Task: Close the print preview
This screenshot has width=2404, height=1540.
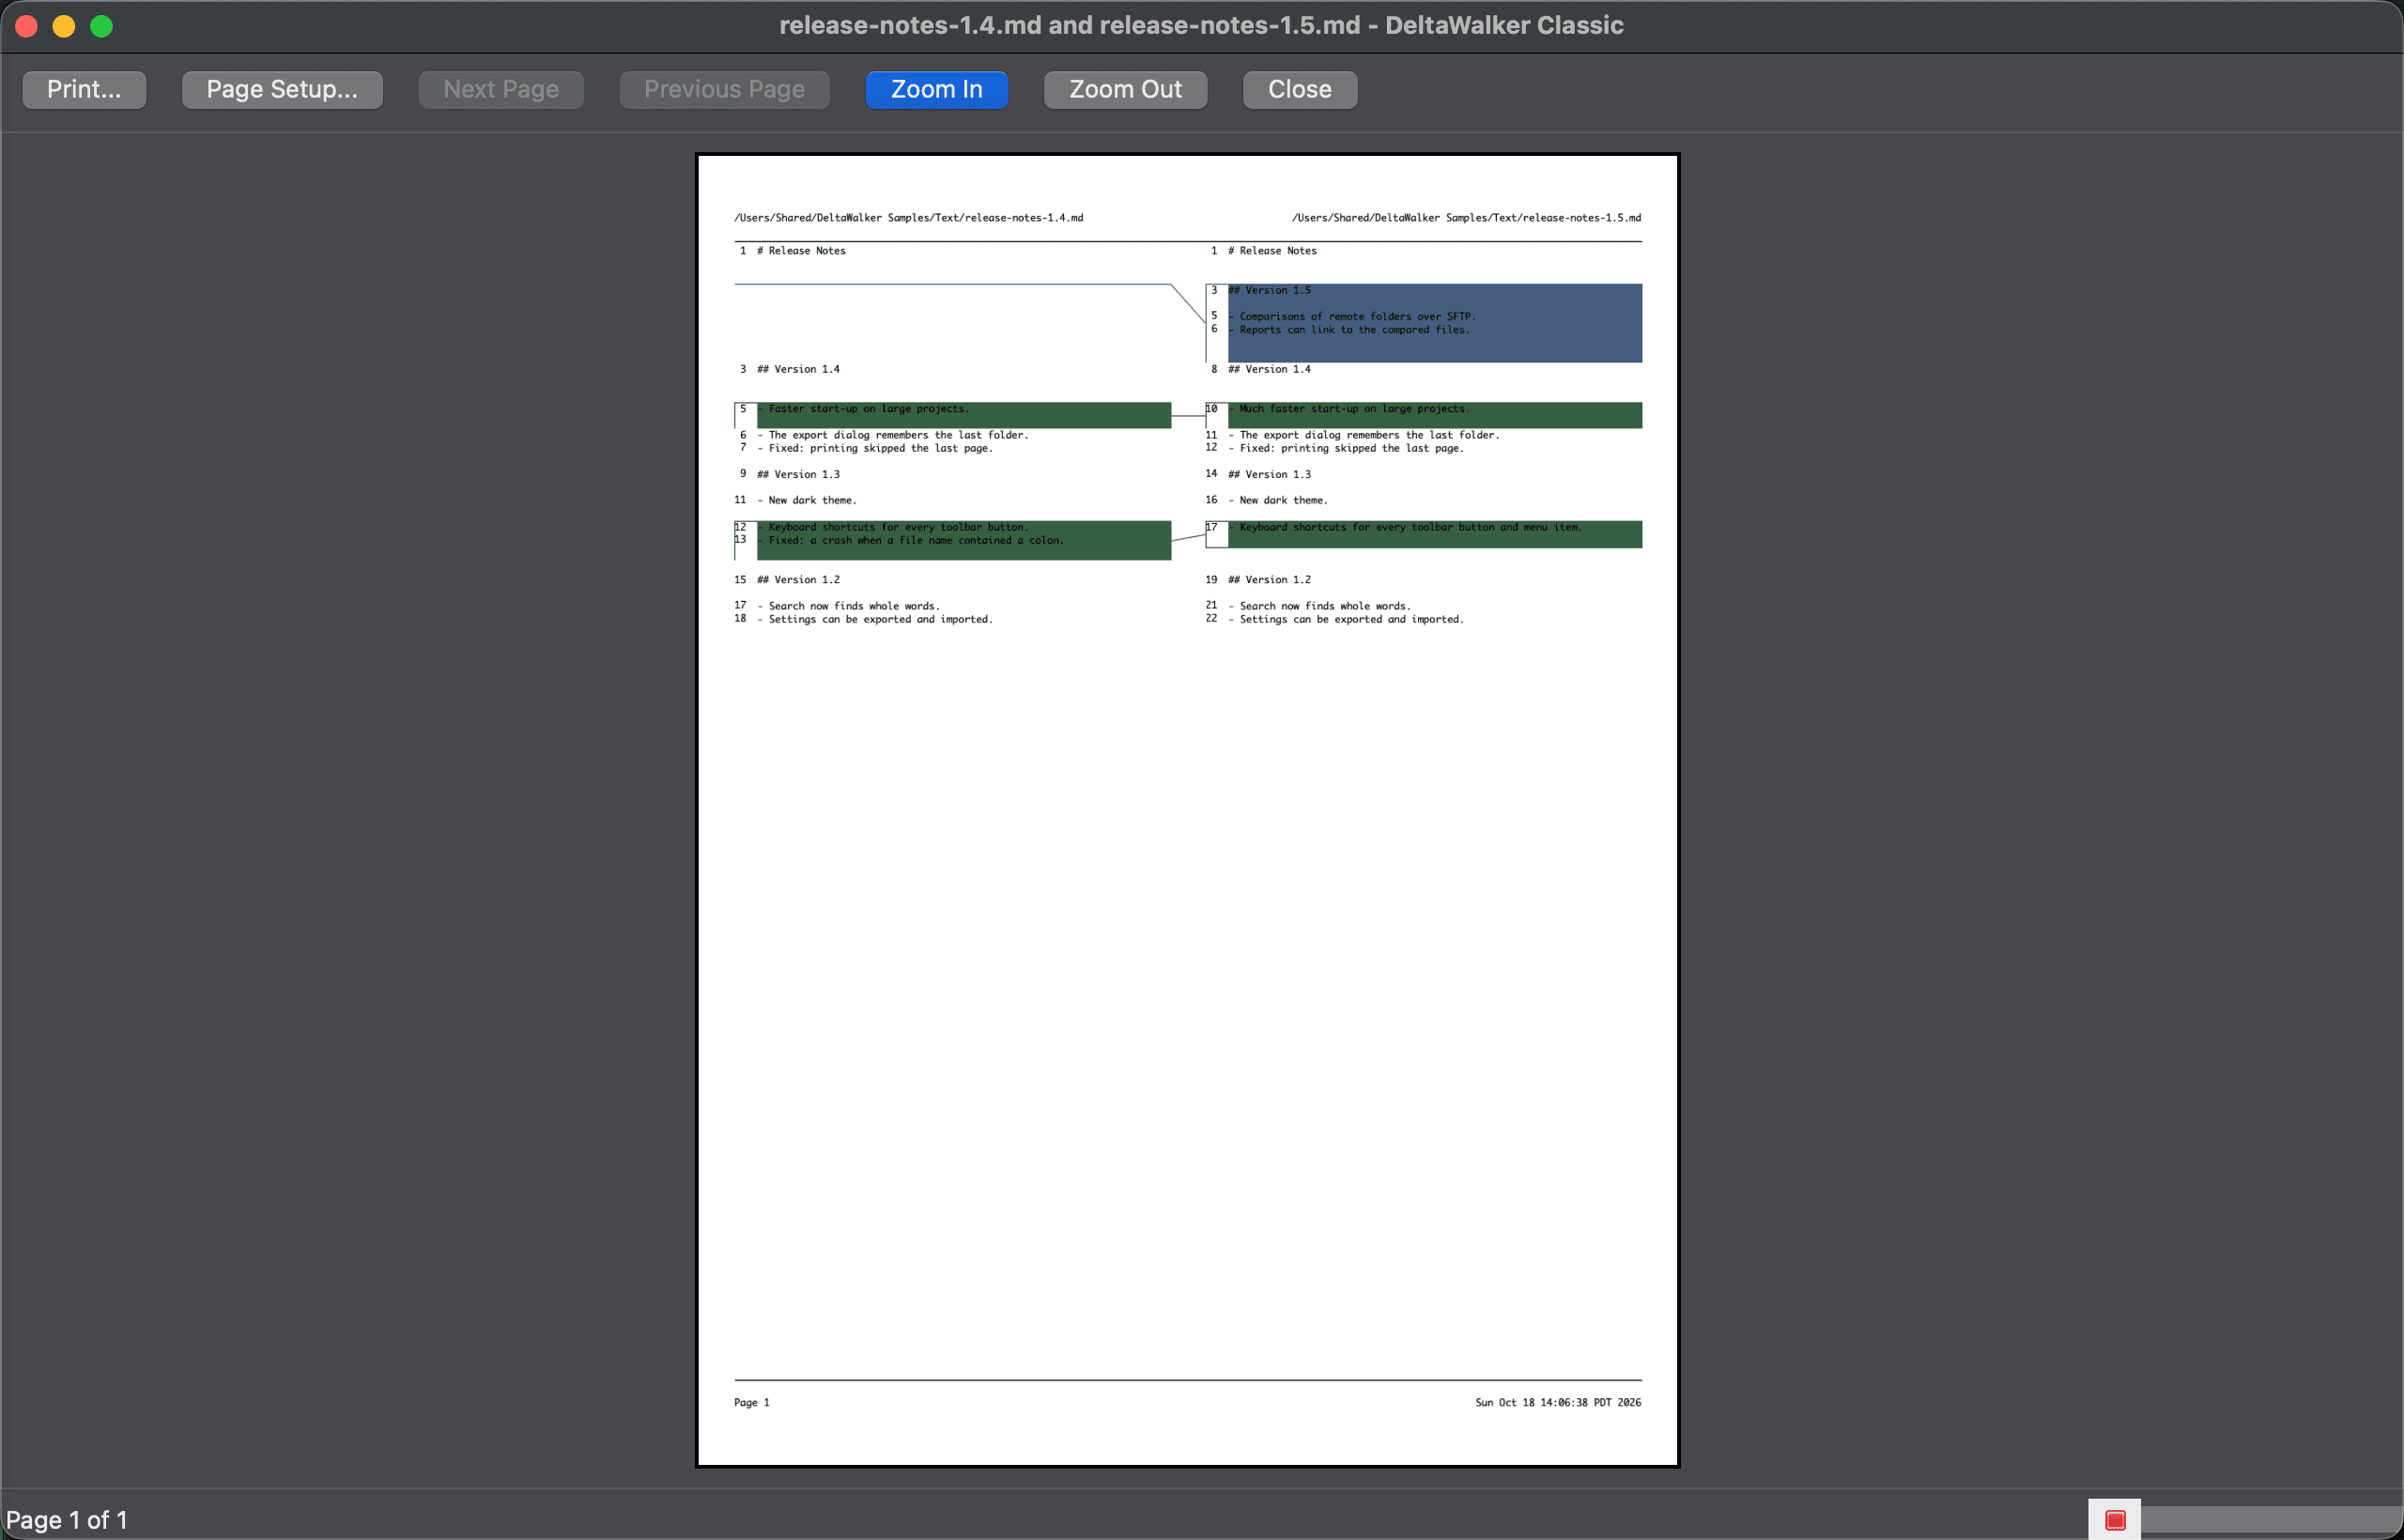Action: (x=1300, y=90)
